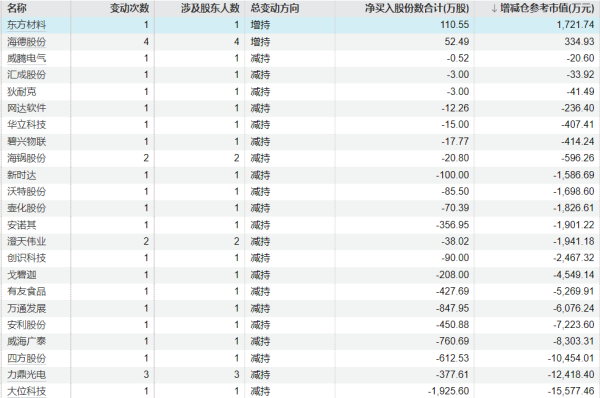This screenshot has height=398, width=600.
Task: Select the -356.95 net shares cell
Action: coord(452,225)
